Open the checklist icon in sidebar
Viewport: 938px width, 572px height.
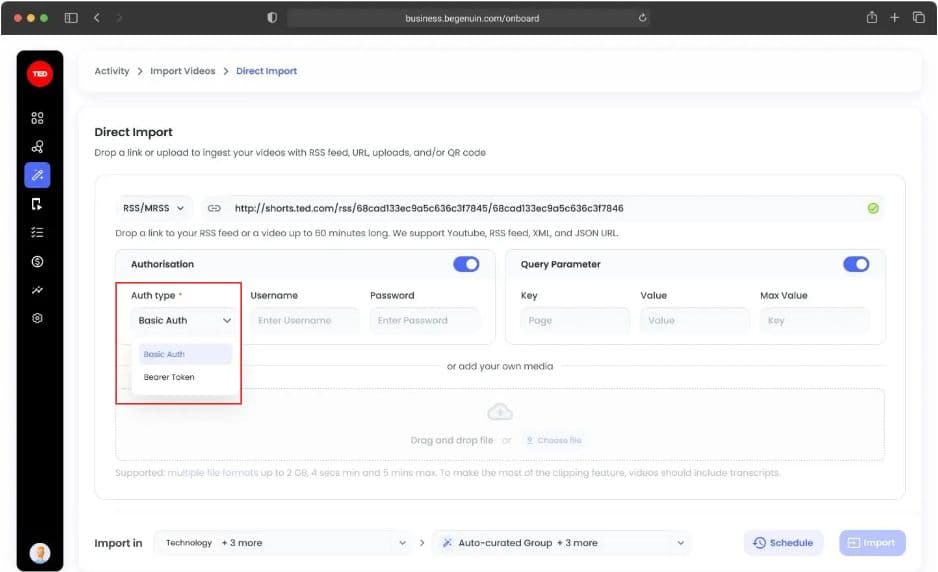click(x=37, y=232)
